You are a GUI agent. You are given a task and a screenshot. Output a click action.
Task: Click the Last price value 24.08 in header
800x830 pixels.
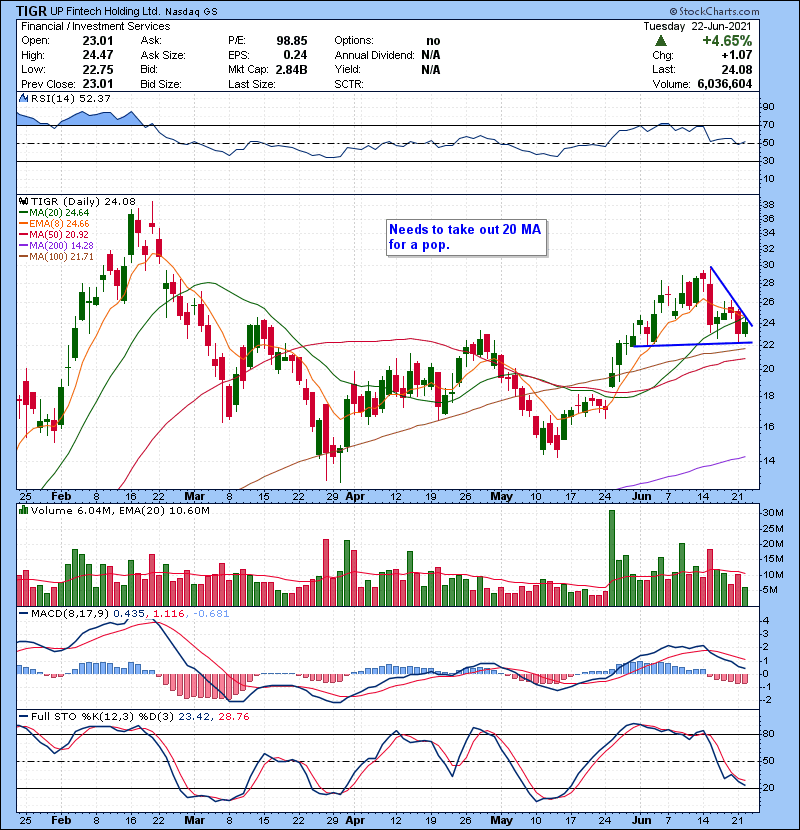pyautogui.click(x=736, y=69)
